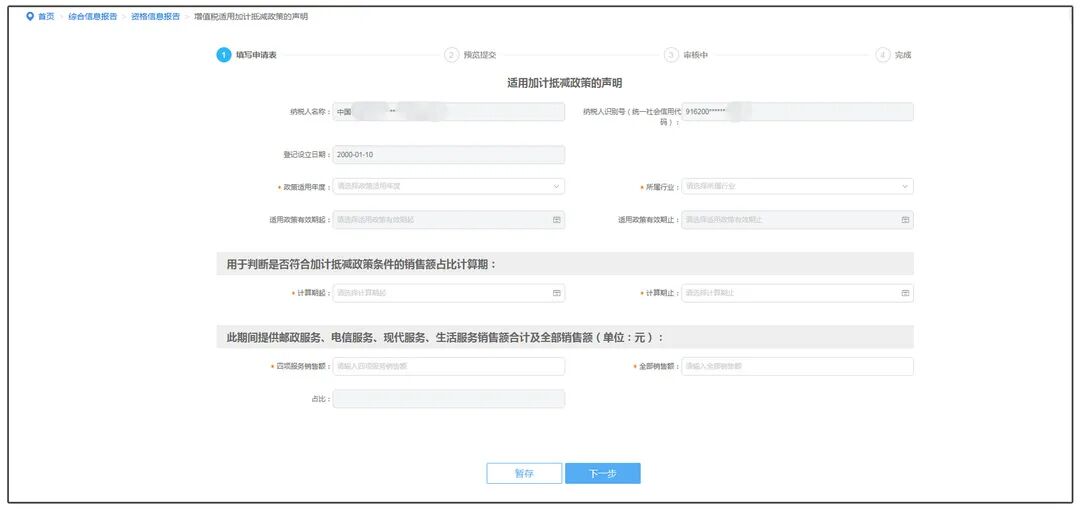Image resolution: width=1080 pixels, height=509 pixels.
Task: Click breadcrumb text 增值税适用加计抵减政策的声明
Action: pos(251,17)
